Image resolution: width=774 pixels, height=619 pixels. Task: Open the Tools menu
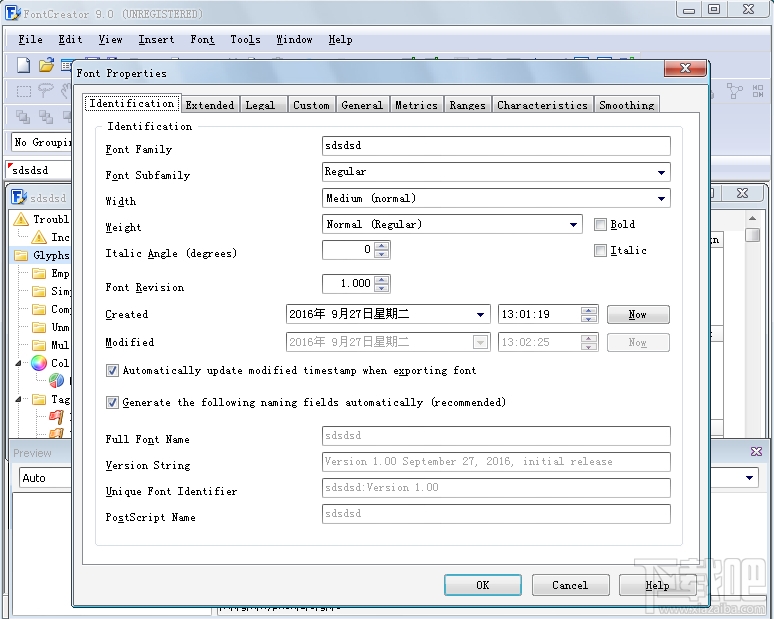point(245,39)
